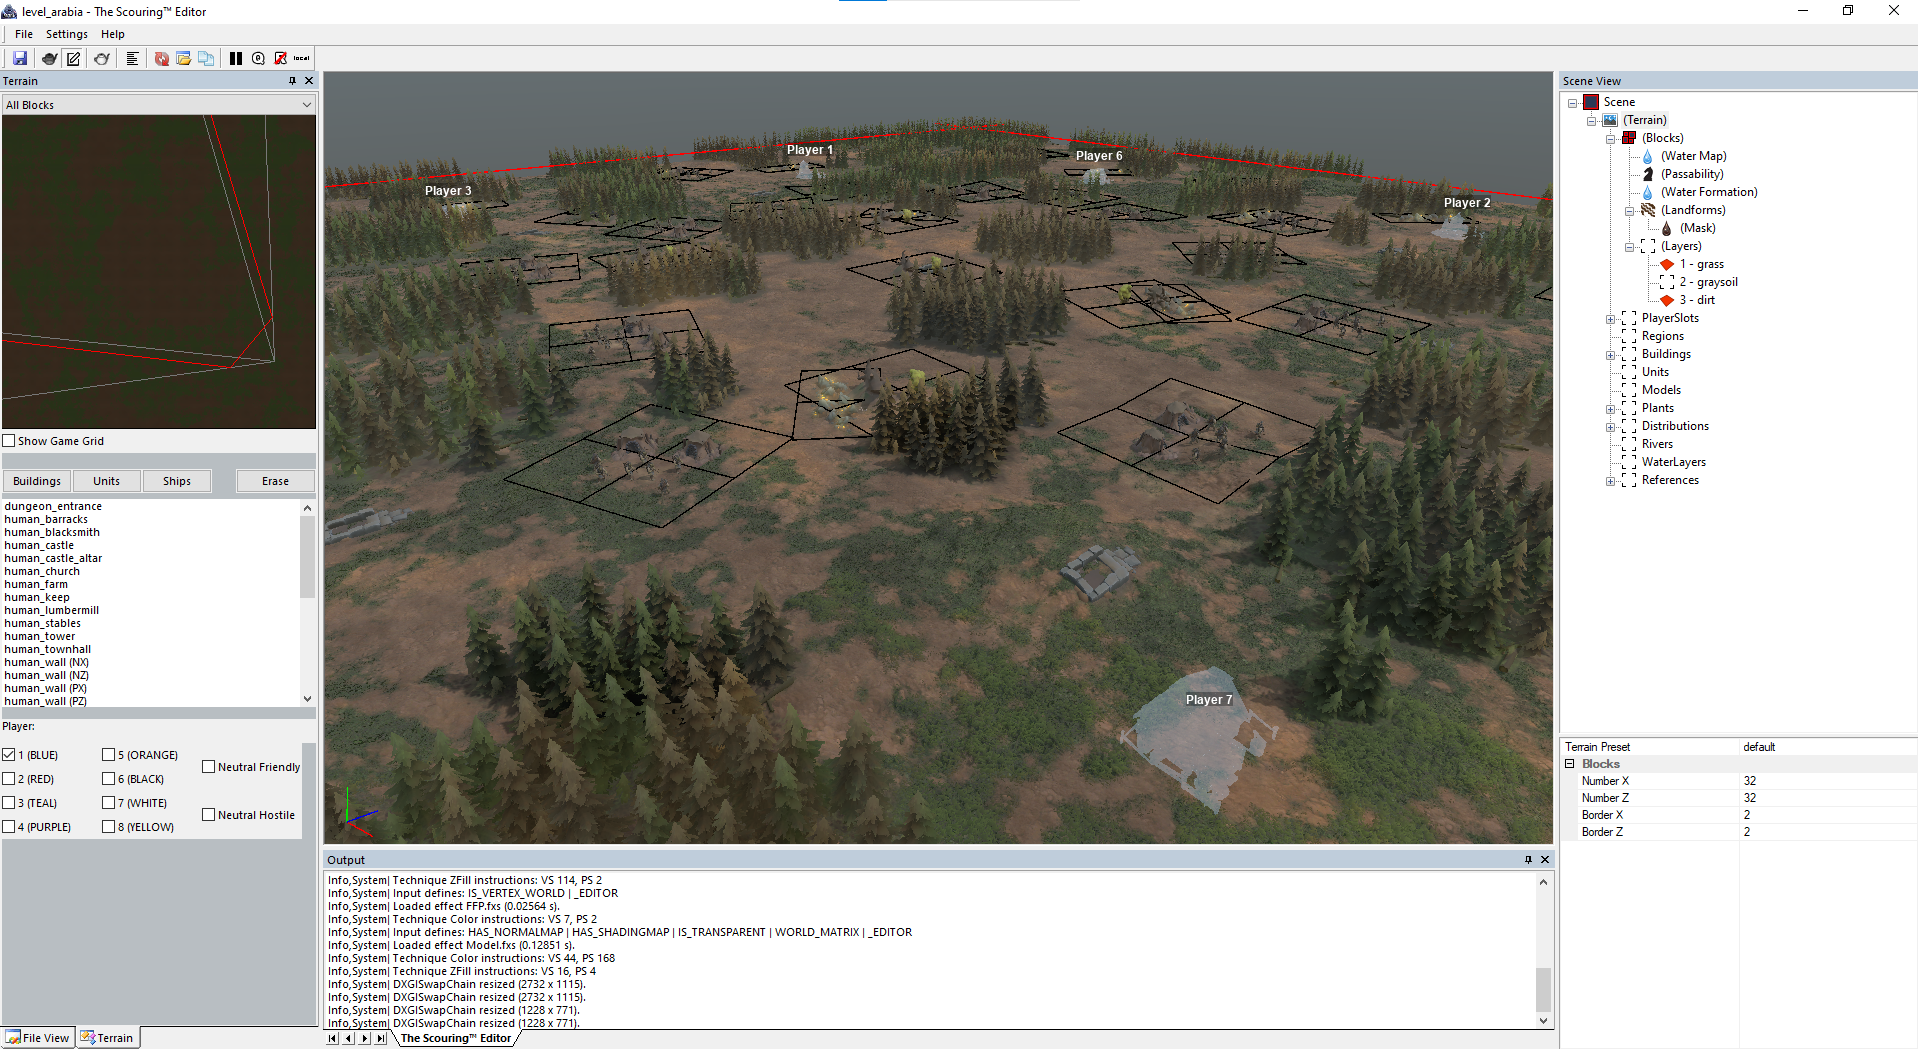Click the Erase button
1918x1049 pixels.
point(276,481)
